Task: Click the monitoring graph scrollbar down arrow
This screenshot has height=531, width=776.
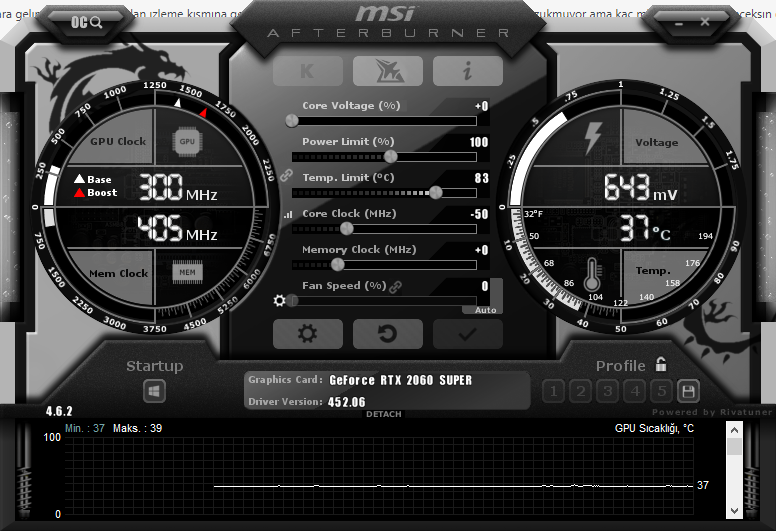Action: point(734,511)
